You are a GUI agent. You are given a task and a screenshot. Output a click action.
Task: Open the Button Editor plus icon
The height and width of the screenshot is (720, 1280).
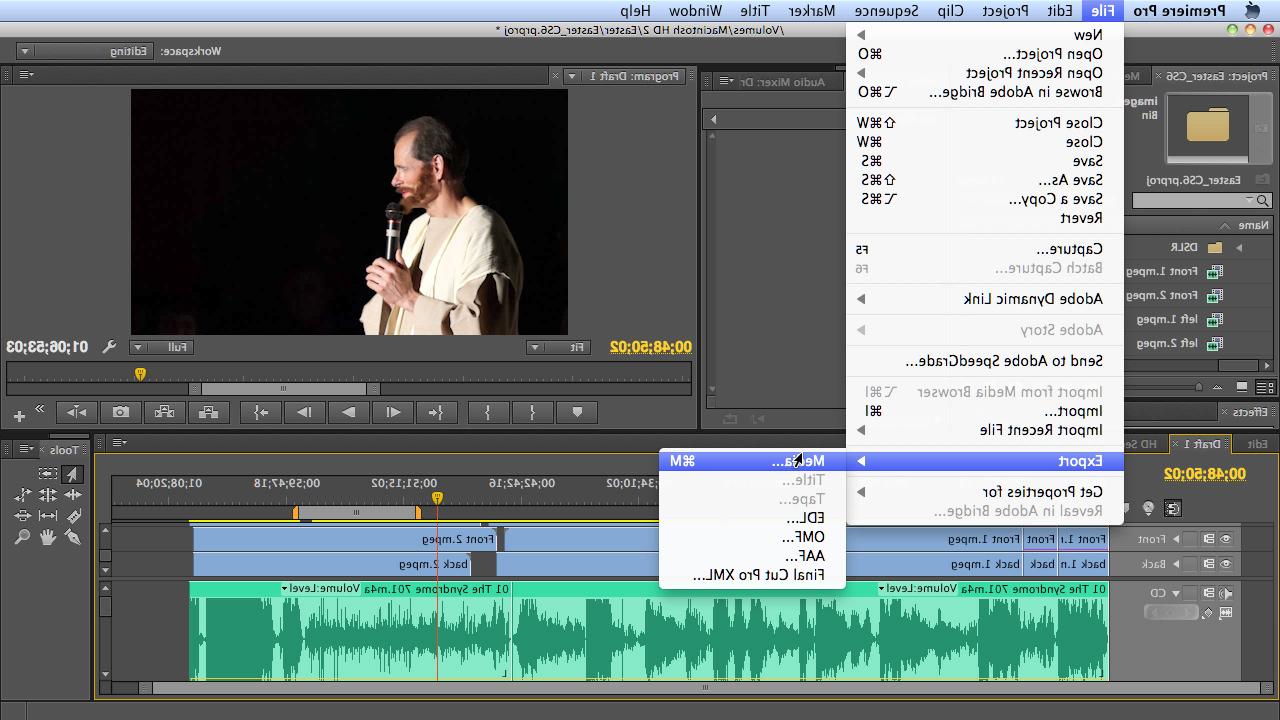coord(18,415)
